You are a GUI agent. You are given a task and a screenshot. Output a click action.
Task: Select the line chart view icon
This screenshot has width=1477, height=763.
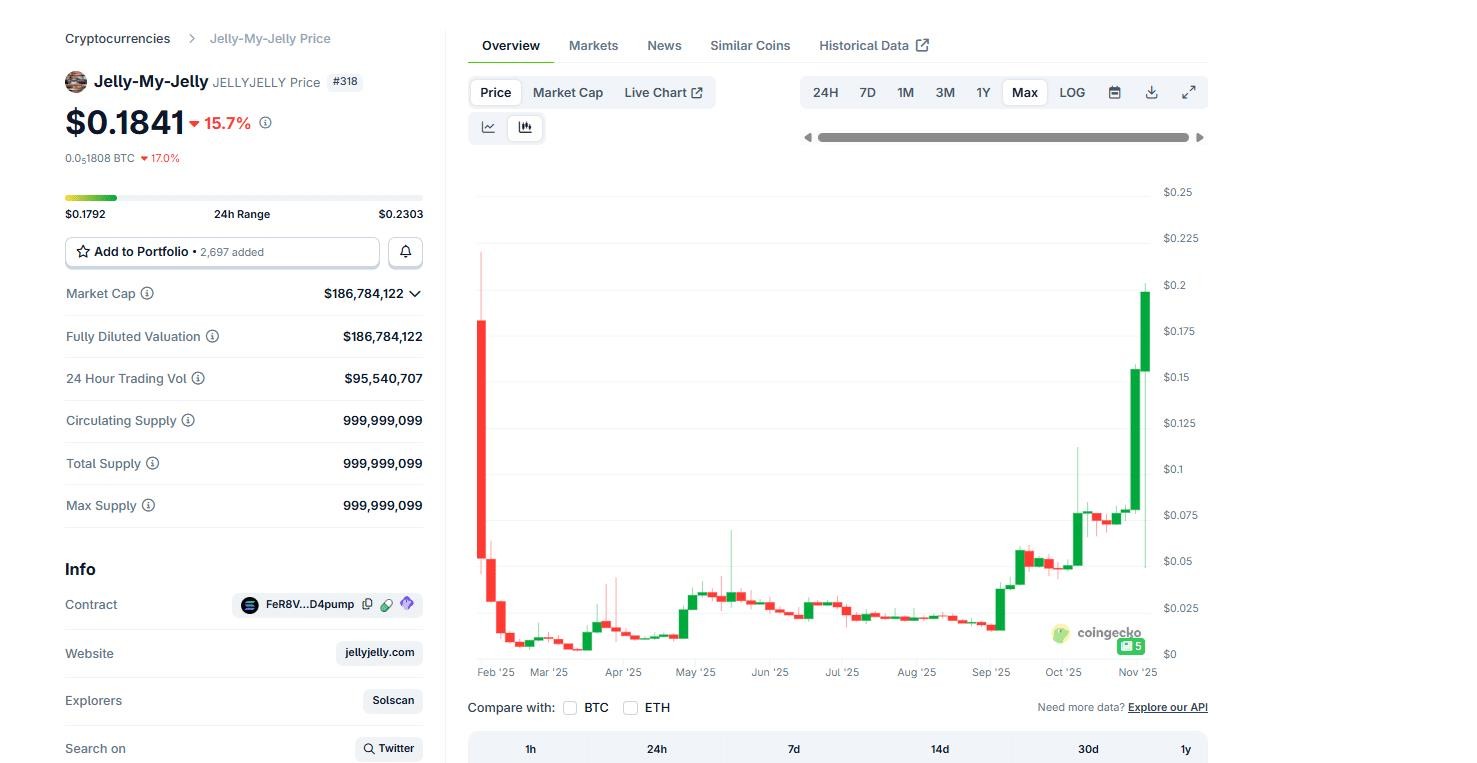(488, 127)
